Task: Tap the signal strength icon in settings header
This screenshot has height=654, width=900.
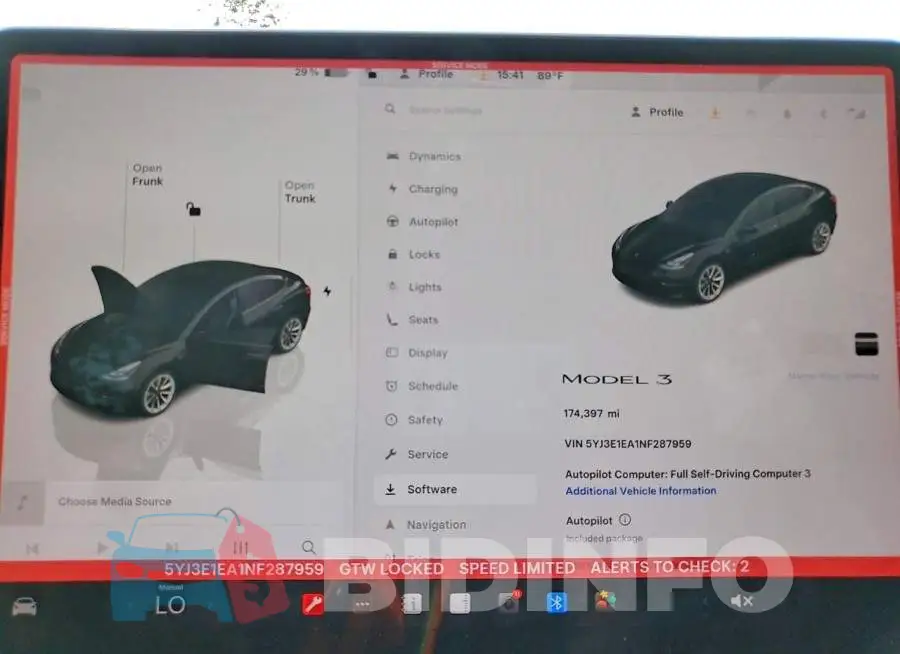Action: point(858,114)
